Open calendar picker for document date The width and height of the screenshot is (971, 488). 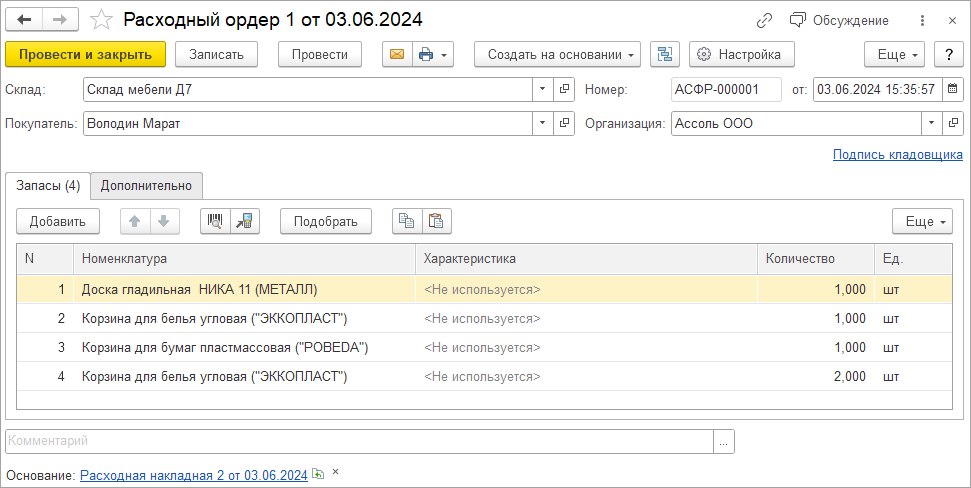click(x=950, y=90)
